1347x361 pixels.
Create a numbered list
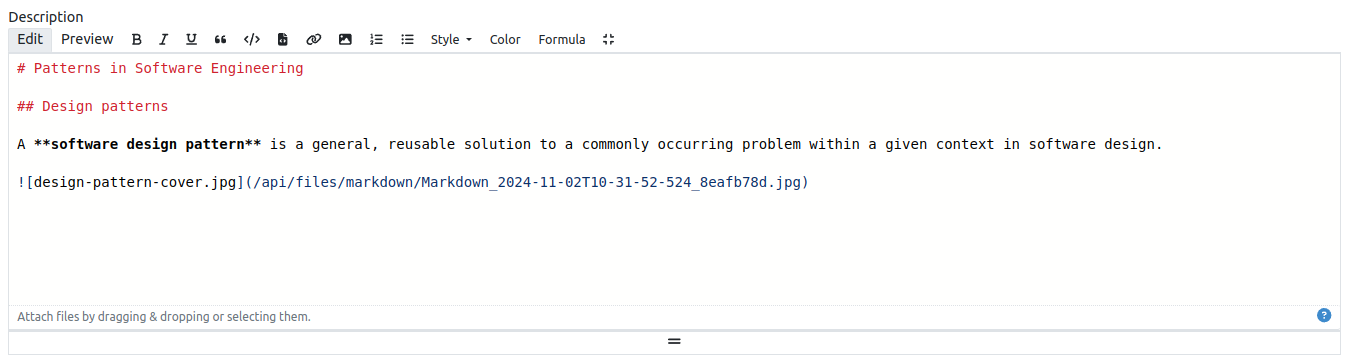(x=376, y=40)
